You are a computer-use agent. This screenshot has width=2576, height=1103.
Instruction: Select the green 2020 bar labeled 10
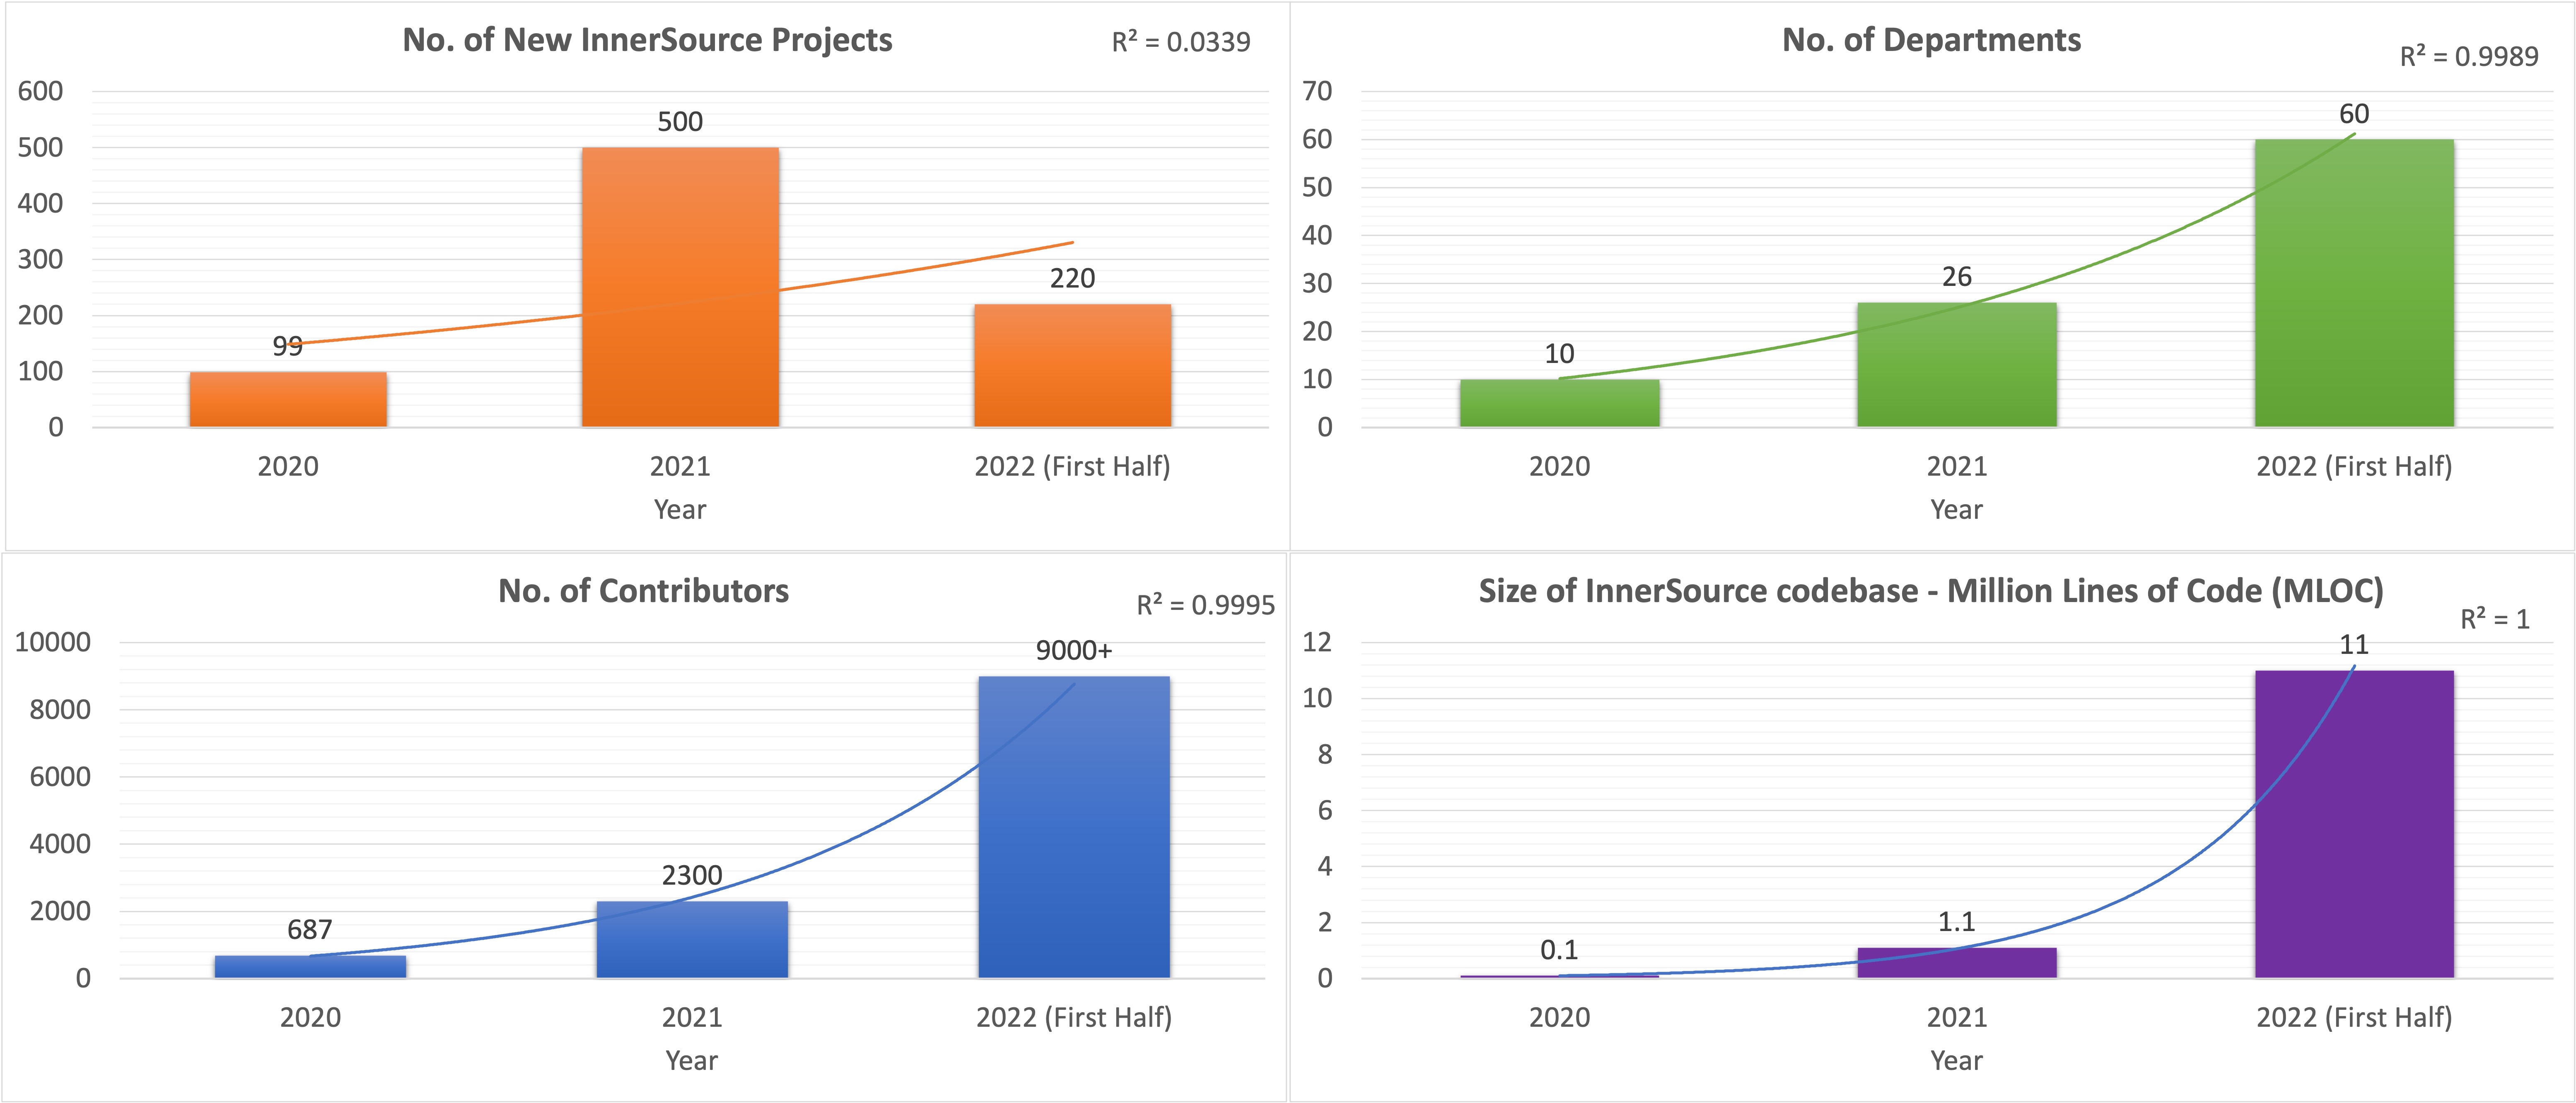click(x=1559, y=403)
